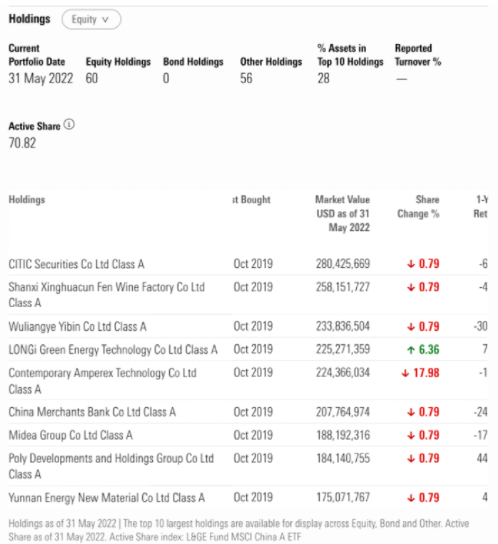Open Poly Developments and Holdings Group link
This screenshot has height=544, width=498.
(111, 466)
